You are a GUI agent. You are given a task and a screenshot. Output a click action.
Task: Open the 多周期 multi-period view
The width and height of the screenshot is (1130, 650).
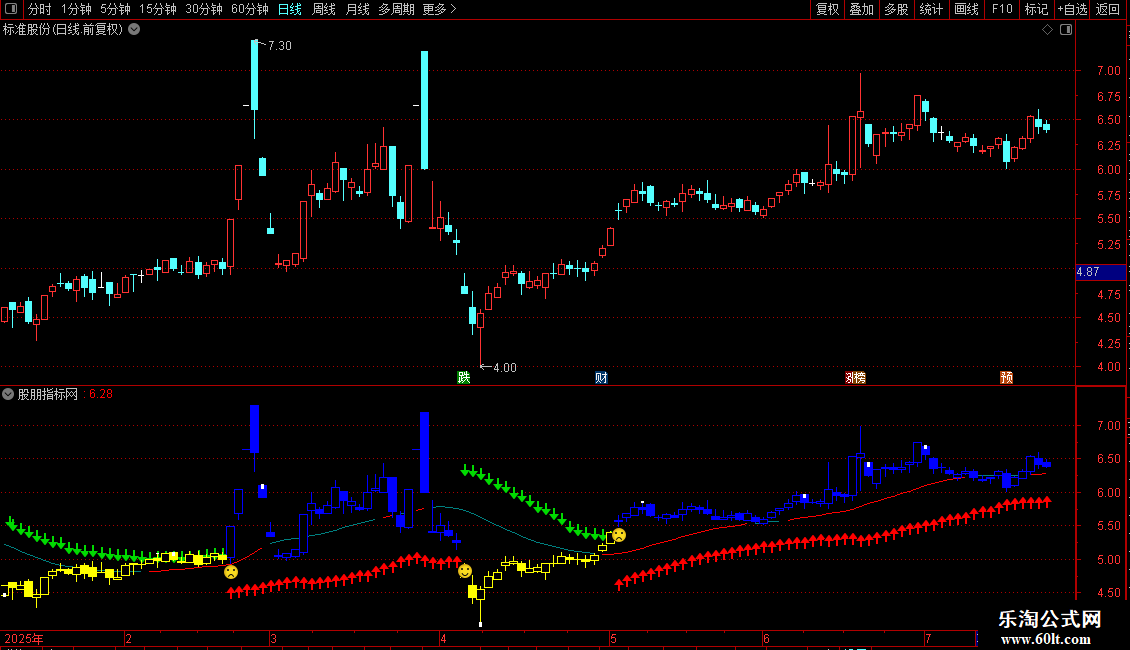tap(396, 9)
